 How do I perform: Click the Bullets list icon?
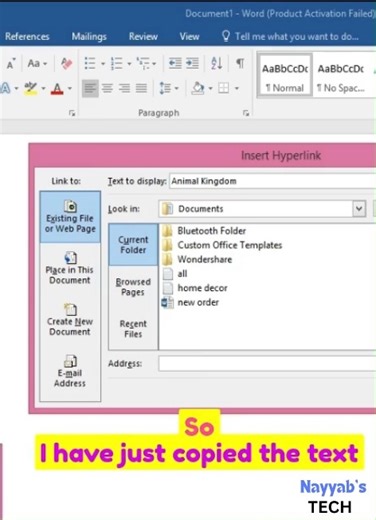point(90,63)
